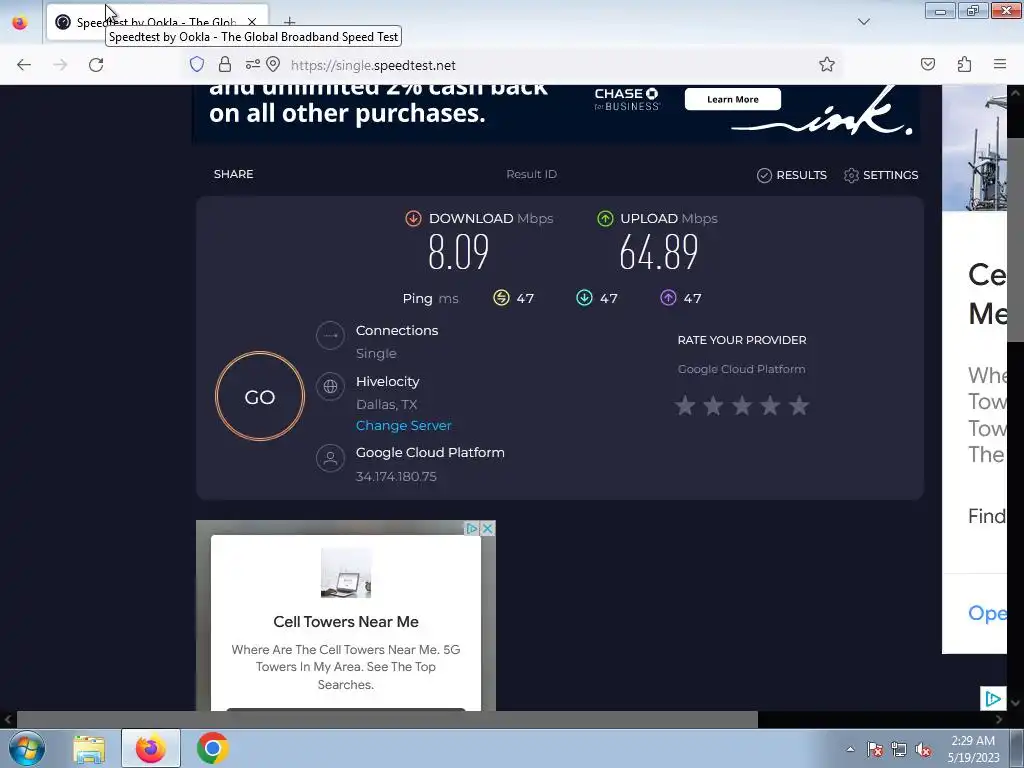
Task: Open the Windows Start menu
Action: click(27, 748)
